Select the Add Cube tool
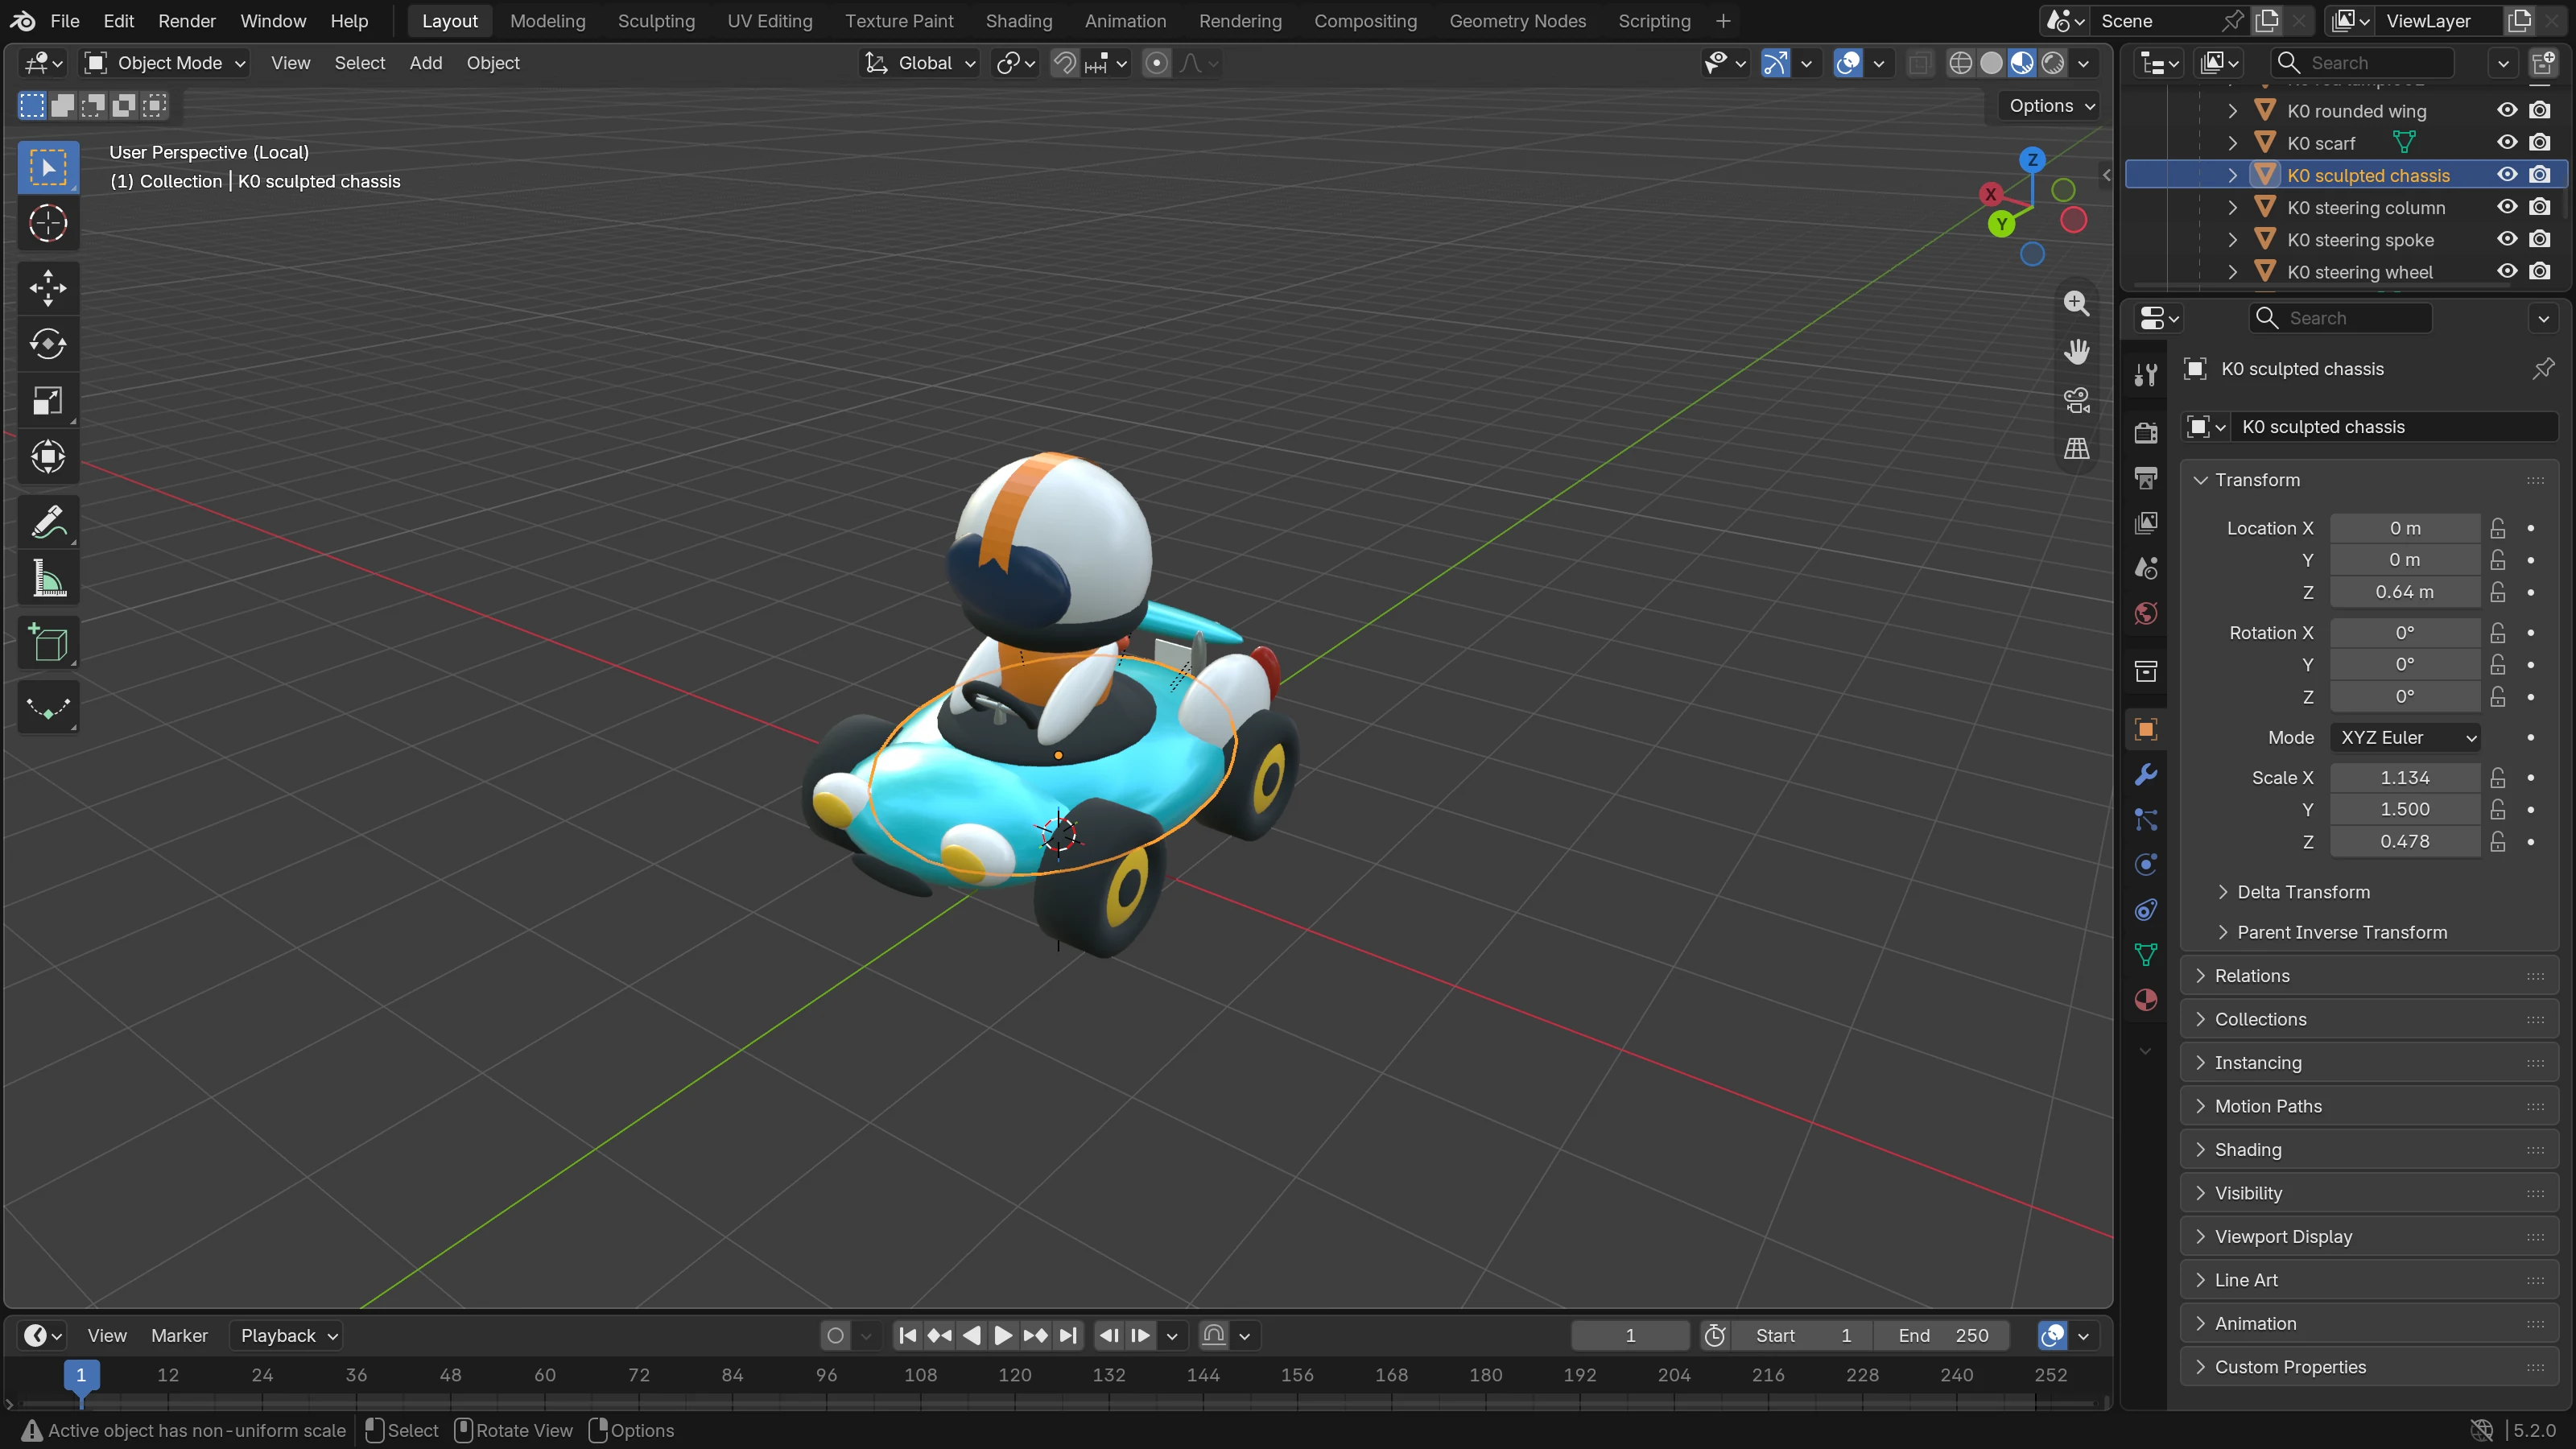The width and height of the screenshot is (2576, 1449). point(48,643)
